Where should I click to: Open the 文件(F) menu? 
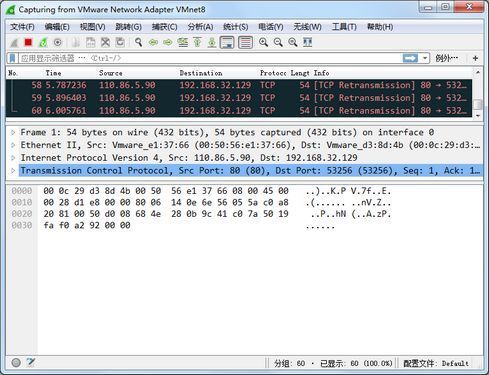[x=22, y=27]
